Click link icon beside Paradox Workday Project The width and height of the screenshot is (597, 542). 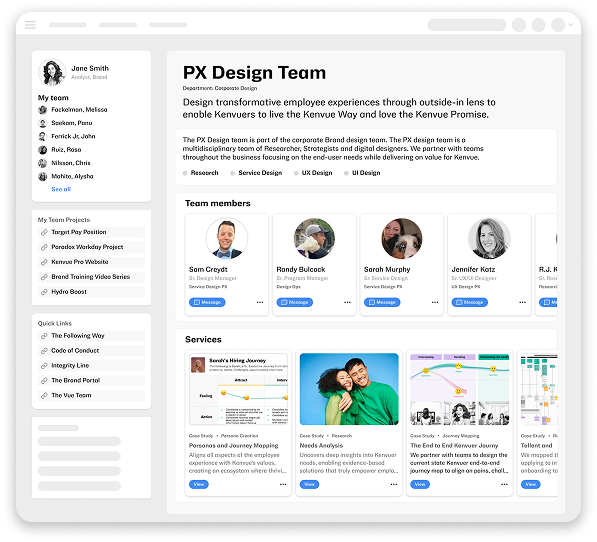click(44, 247)
